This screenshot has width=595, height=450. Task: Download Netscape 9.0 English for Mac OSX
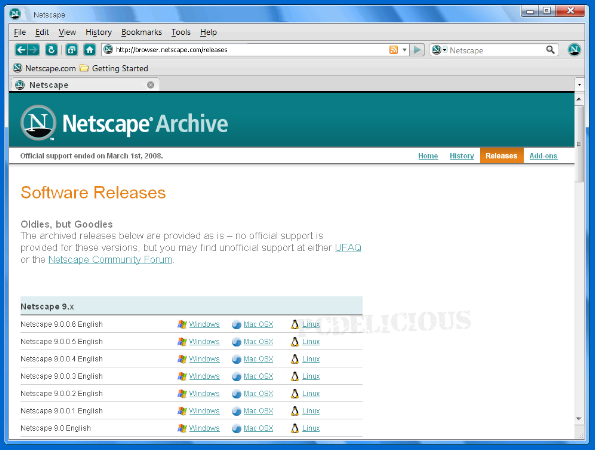click(258, 428)
